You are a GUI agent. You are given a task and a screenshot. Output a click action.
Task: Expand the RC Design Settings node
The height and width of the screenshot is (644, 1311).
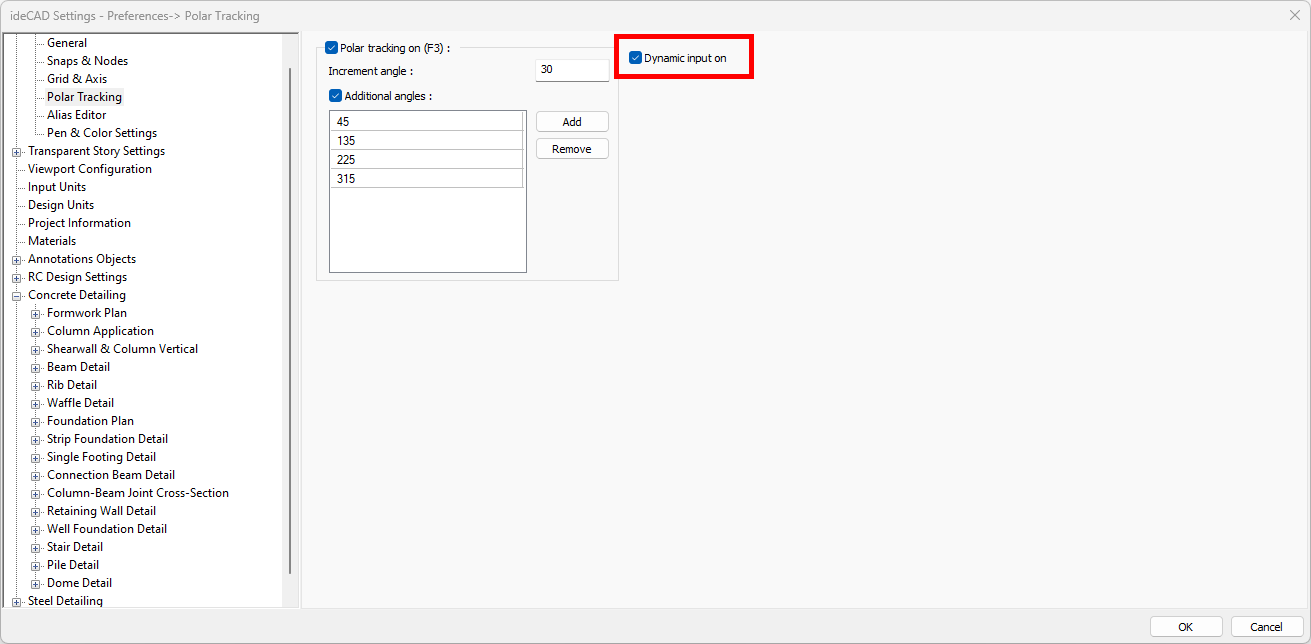pyautogui.click(x=17, y=278)
